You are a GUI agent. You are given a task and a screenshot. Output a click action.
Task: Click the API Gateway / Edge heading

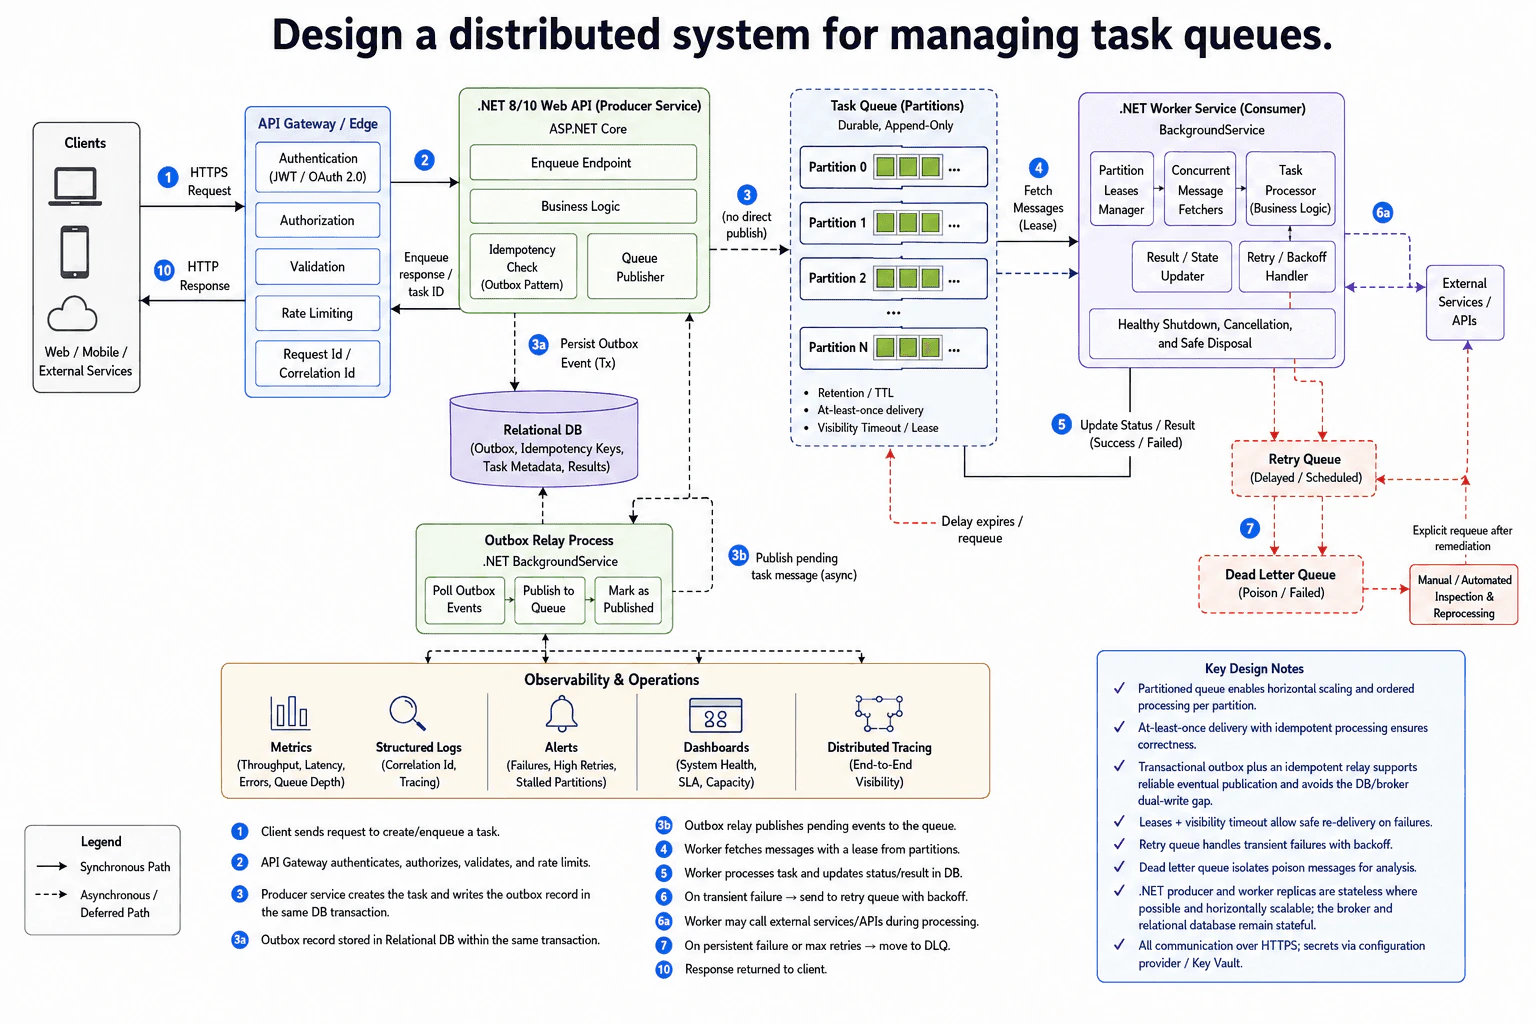(318, 124)
